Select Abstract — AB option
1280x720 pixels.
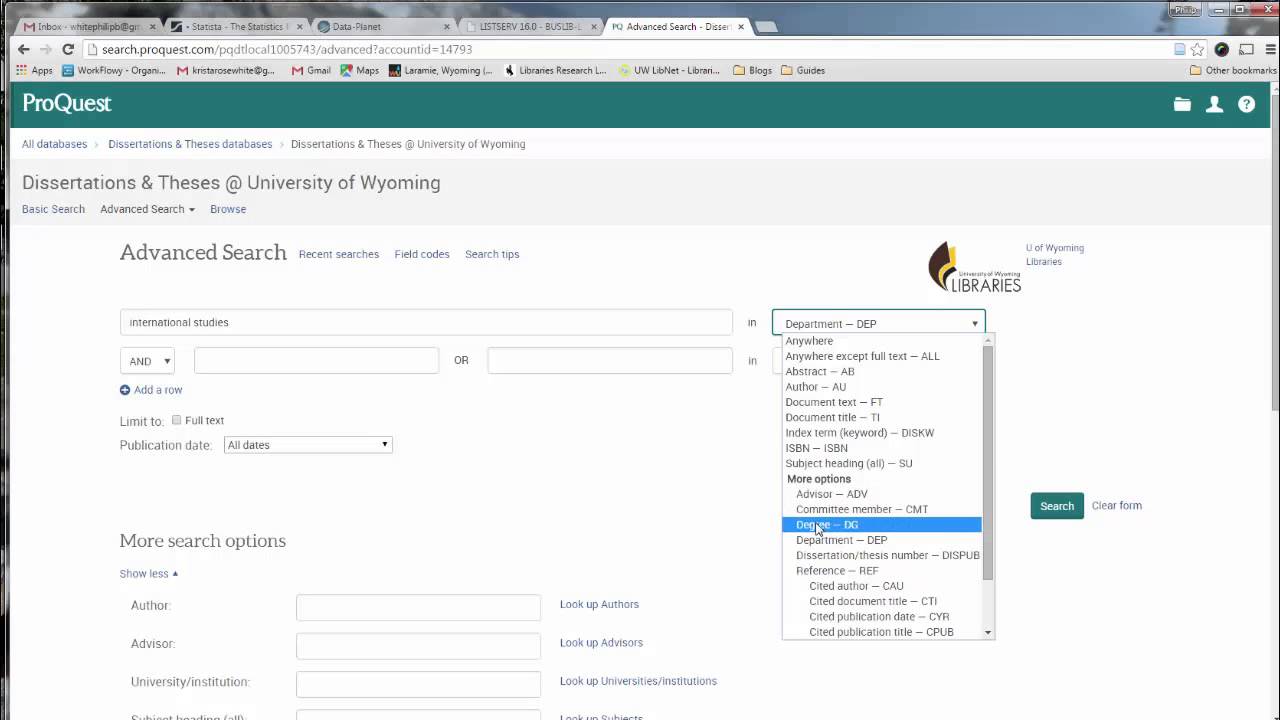881,372
